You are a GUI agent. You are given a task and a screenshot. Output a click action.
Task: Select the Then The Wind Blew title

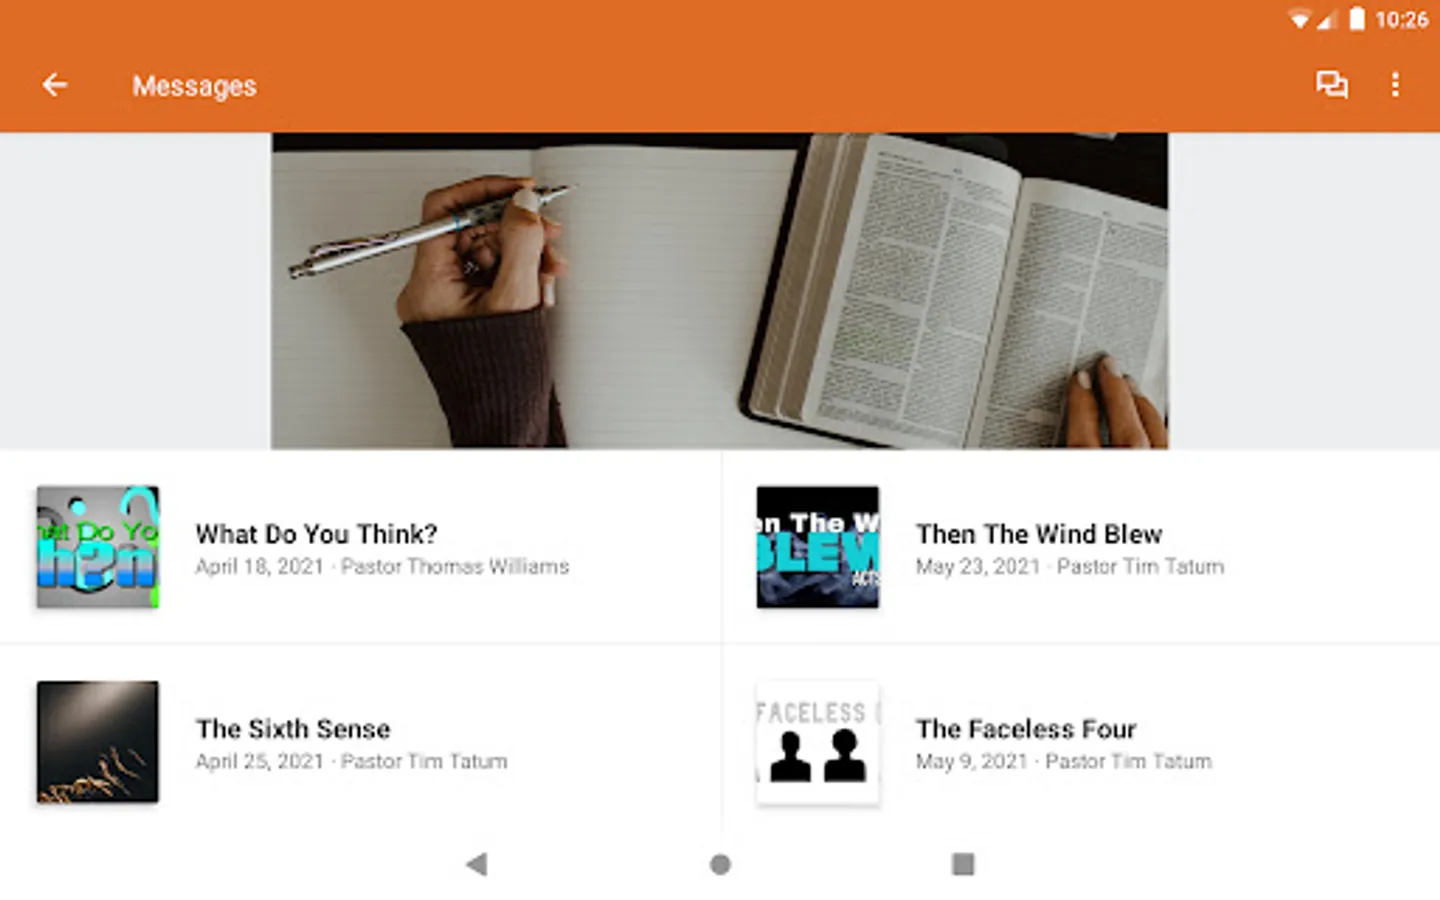[x=1039, y=534]
